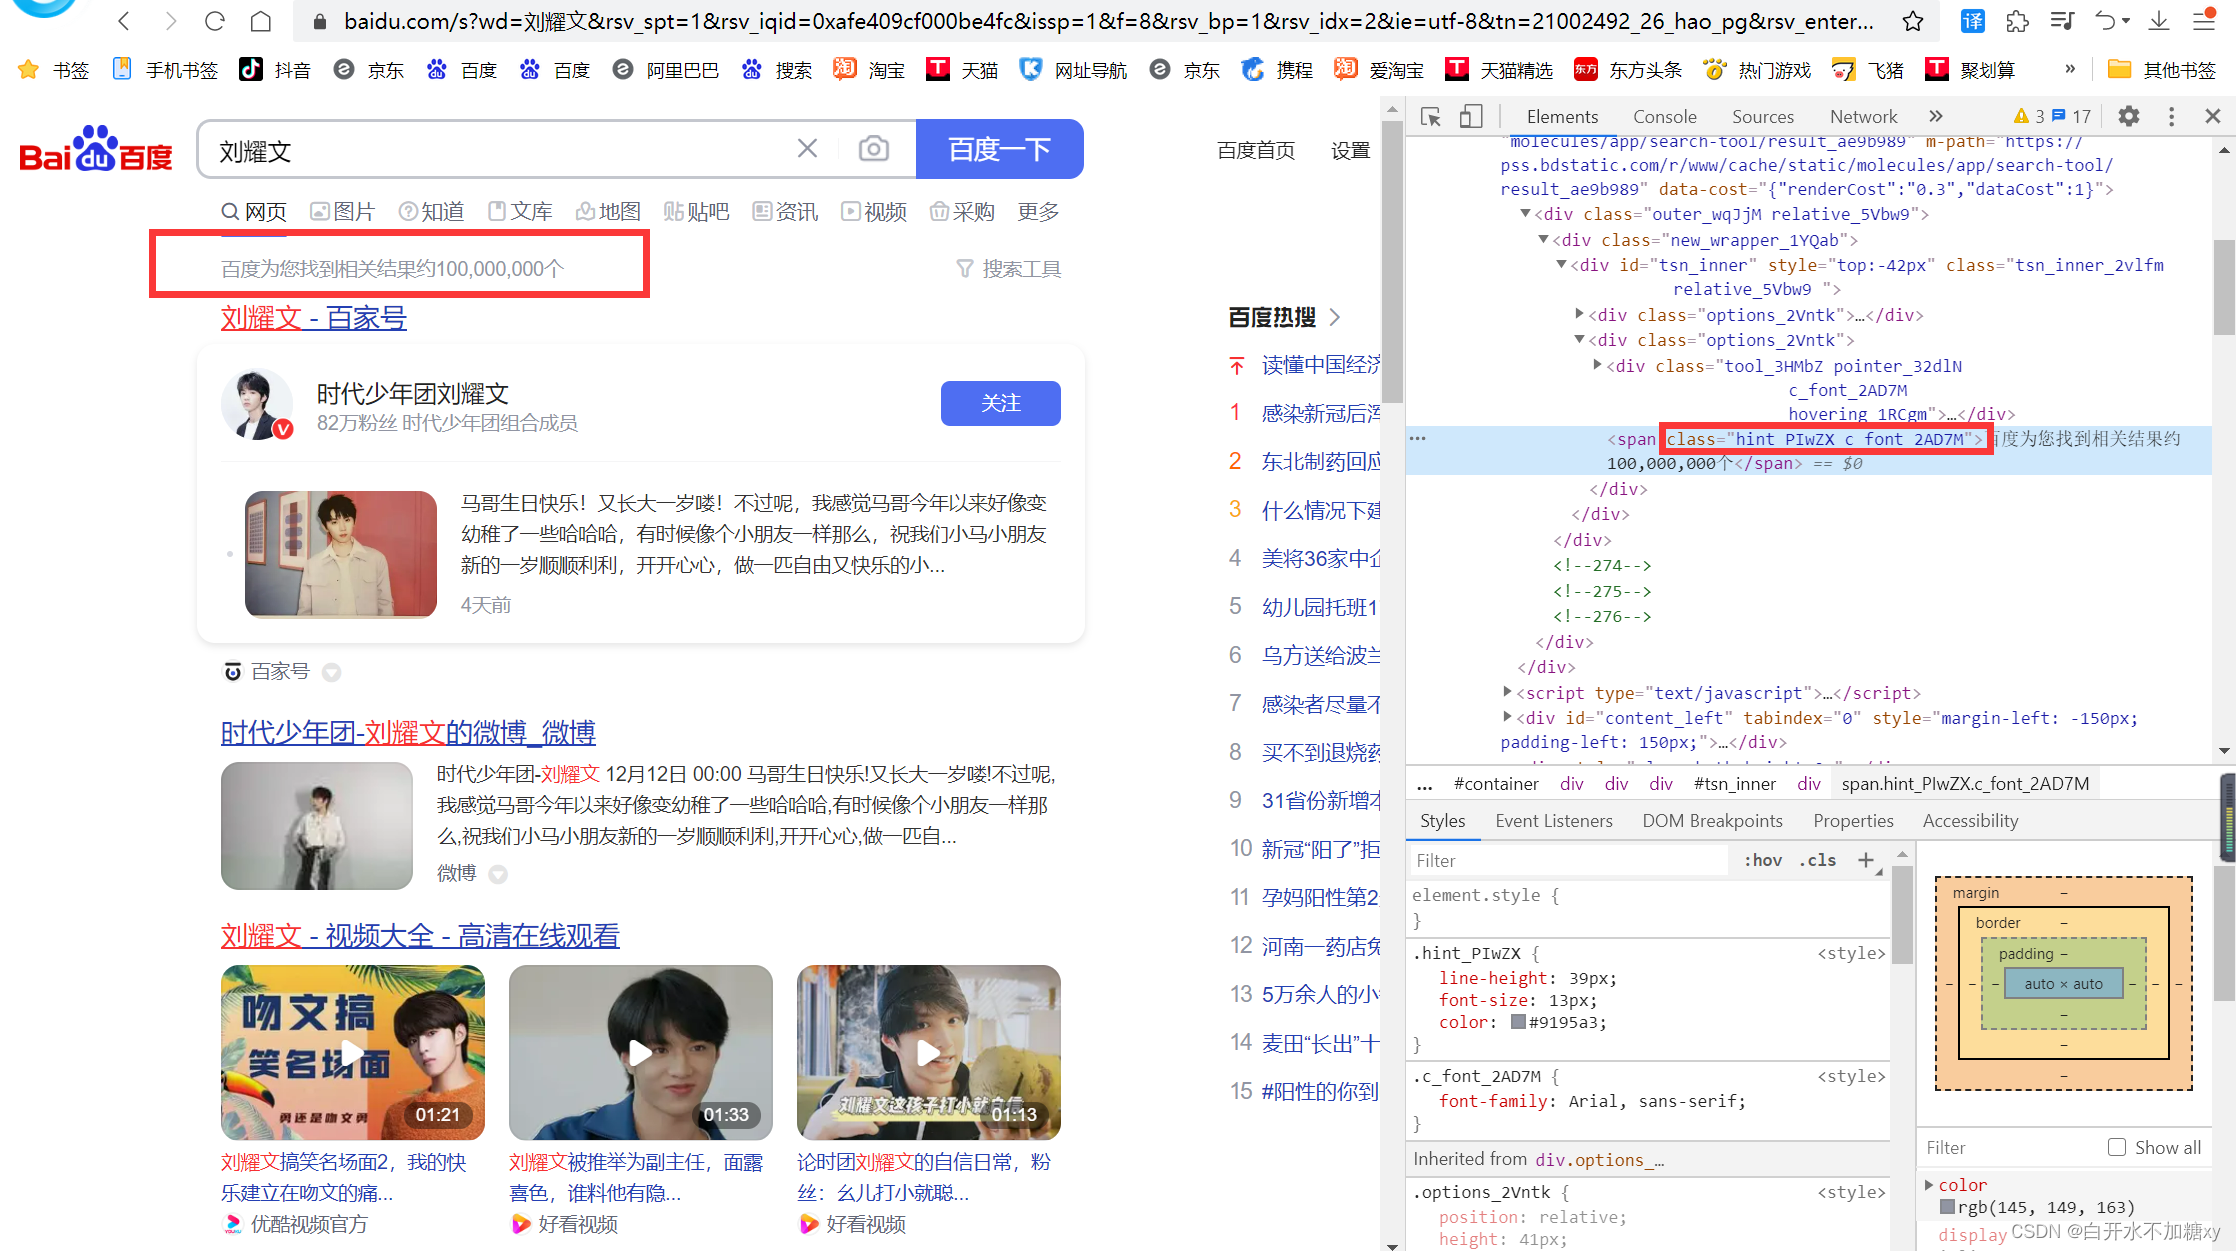The image size is (2236, 1251).
Task: Open 百度热搜 chevron
Action: pyautogui.click(x=1335, y=317)
